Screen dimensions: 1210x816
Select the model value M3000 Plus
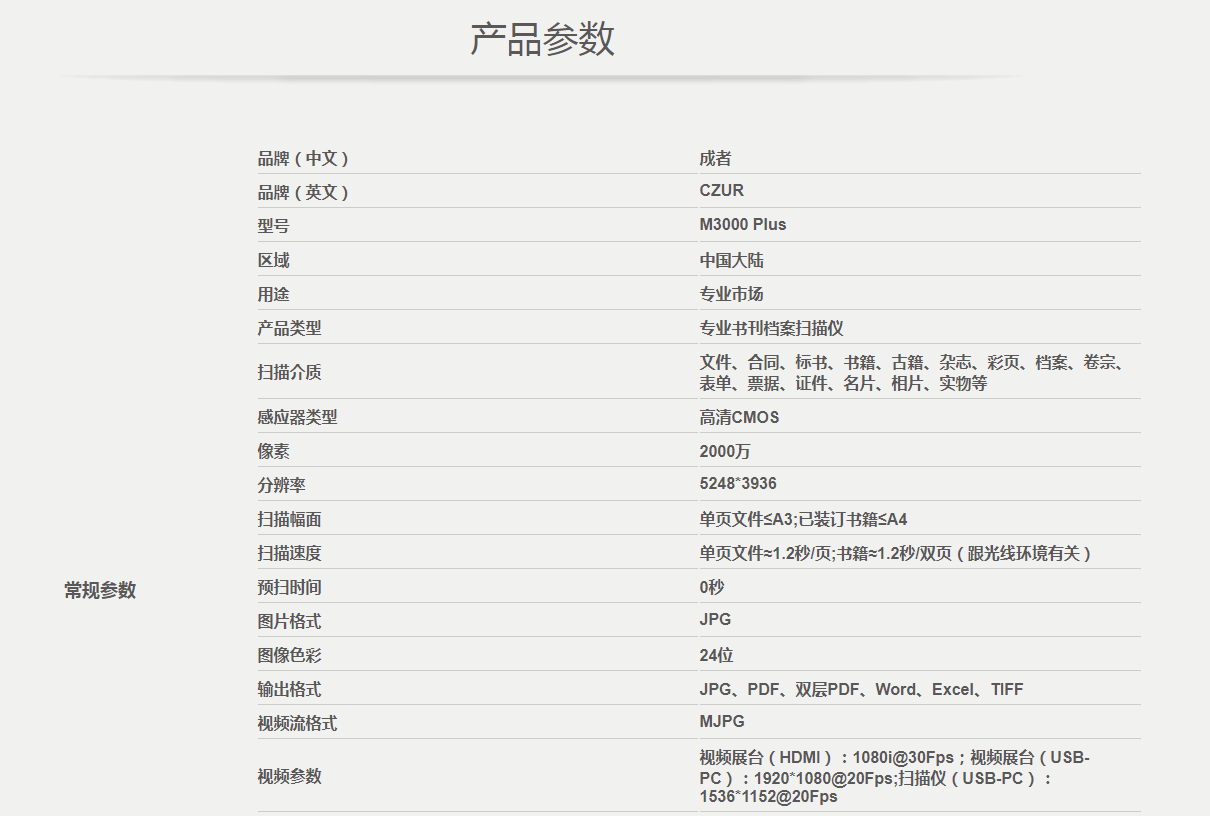pos(743,225)
